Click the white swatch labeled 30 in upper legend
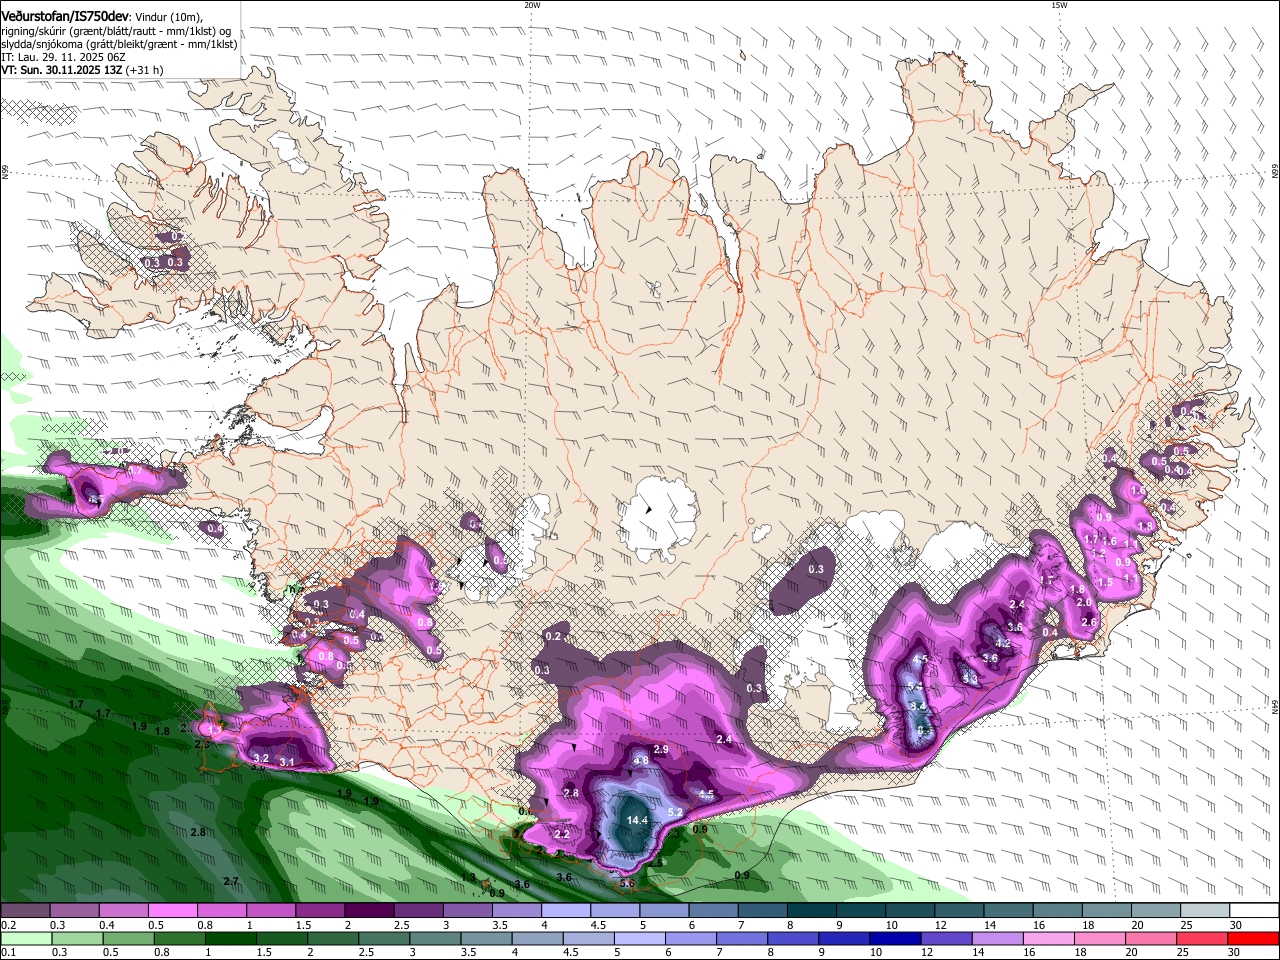This screenshot has width=1280, height=960. [1254, 911]
